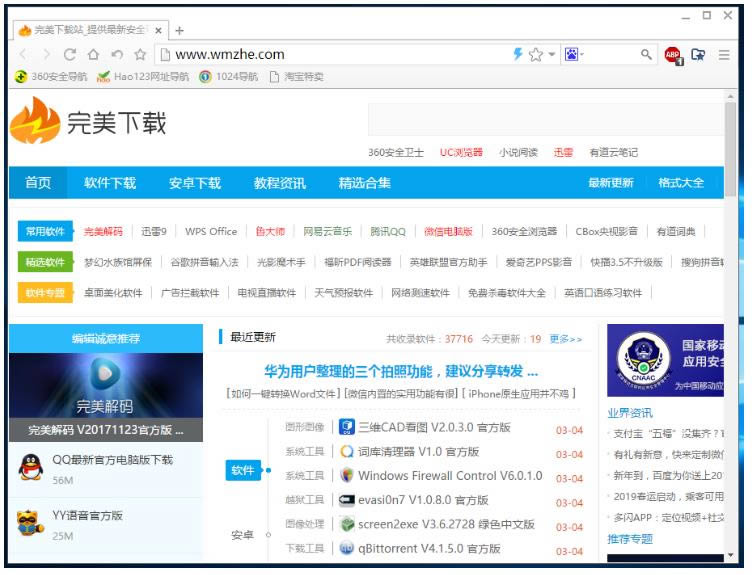The height and width of the screenshot is (575, 755).
Task: Open the 1024导航 bookmark
Action: pyautogui.click(x=229, y=77)
